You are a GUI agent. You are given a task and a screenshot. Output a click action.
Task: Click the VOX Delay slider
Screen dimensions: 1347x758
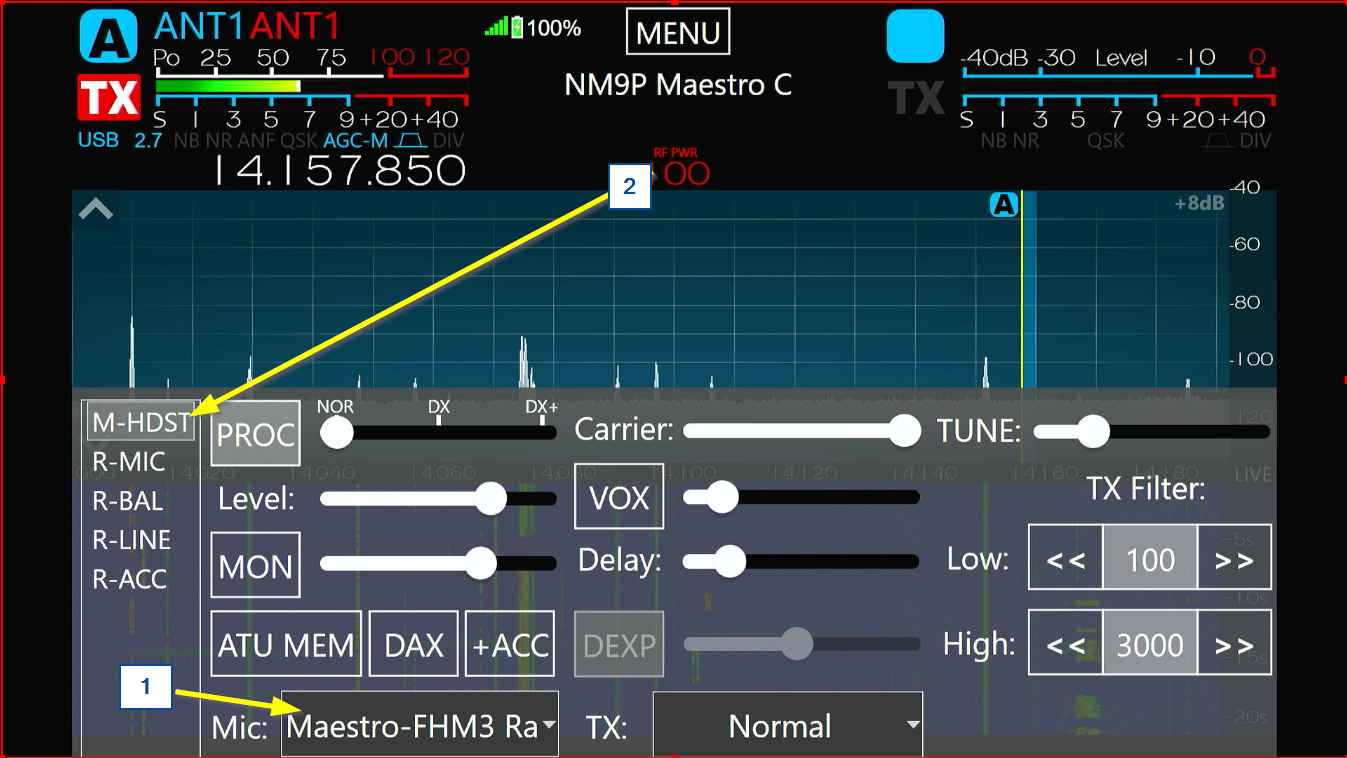tap(801, 561)
